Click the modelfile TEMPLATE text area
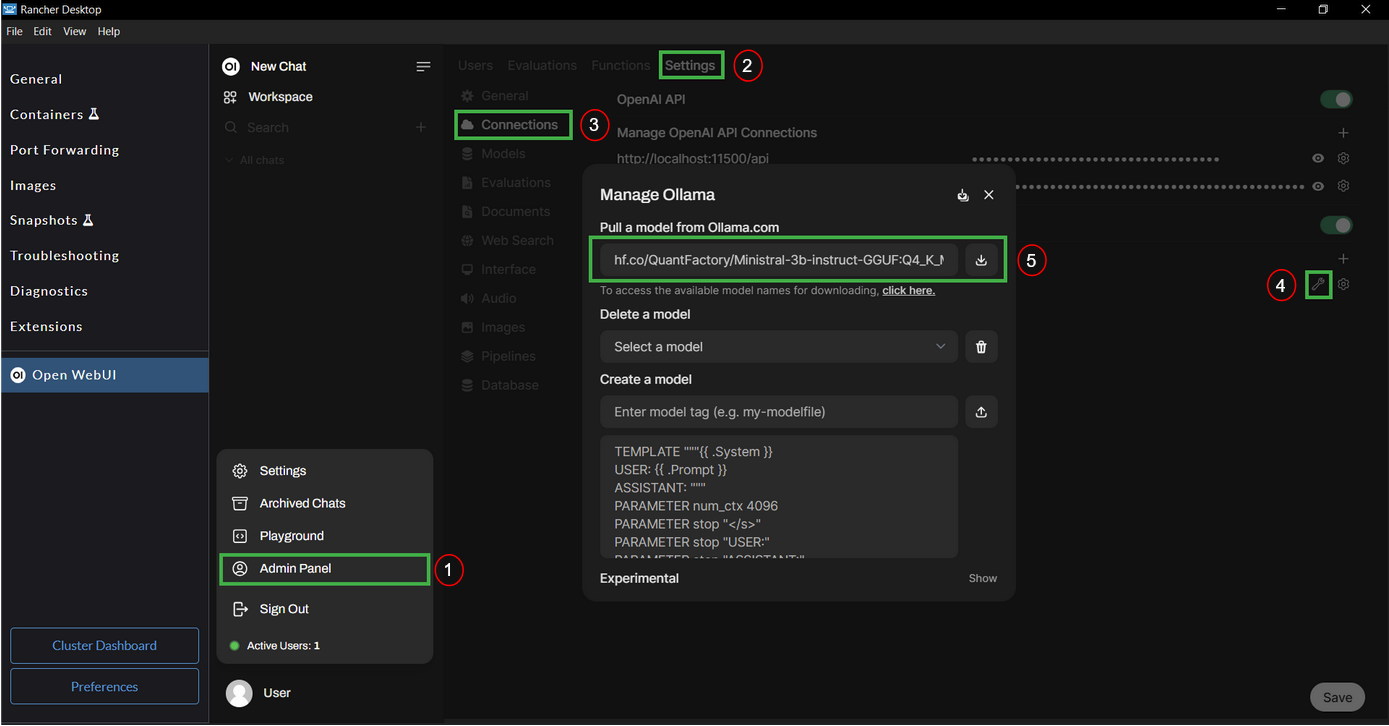This screenshot has height=726, width=1389. click(779, 497)
